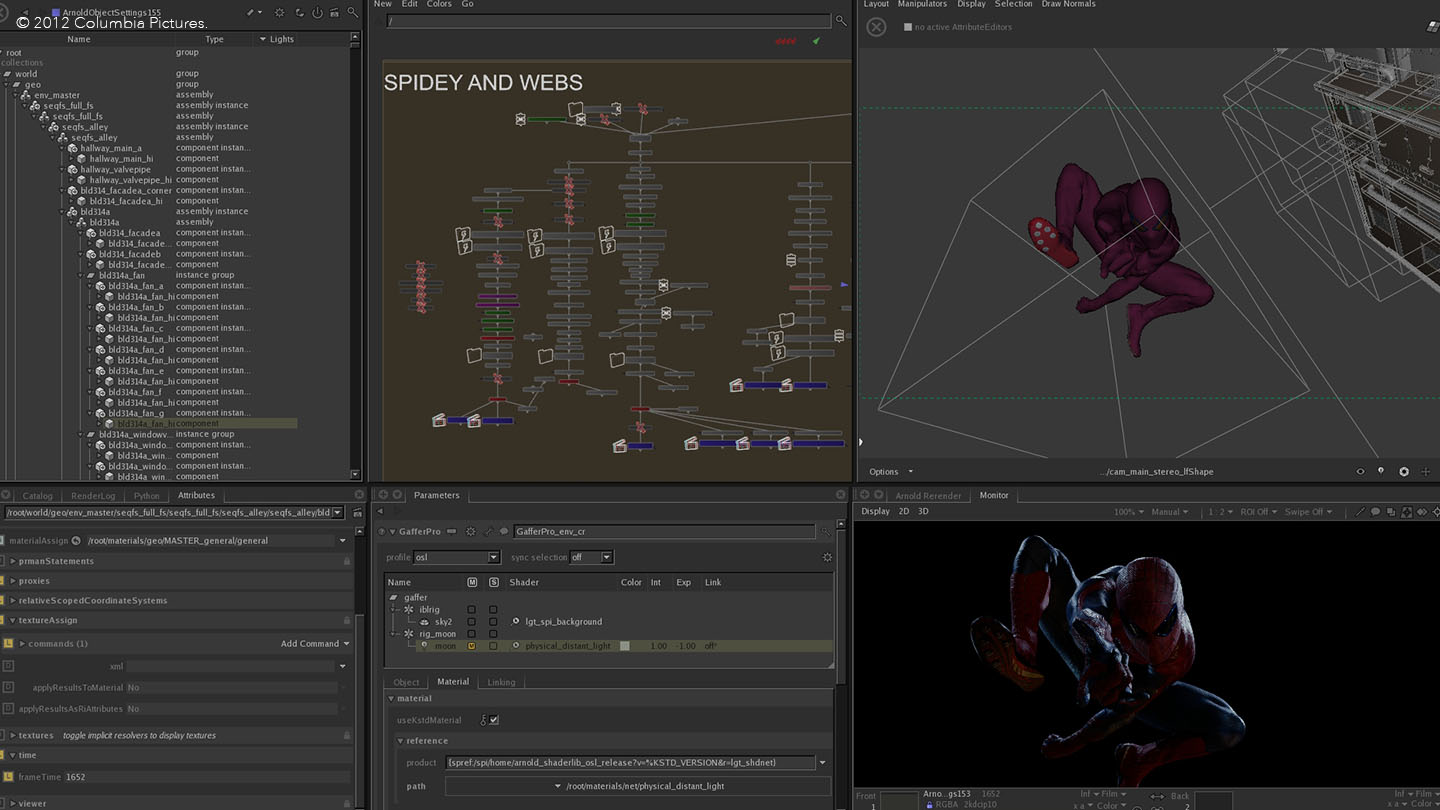
Task: Collapse the reference section
Action: click(401, 741)
